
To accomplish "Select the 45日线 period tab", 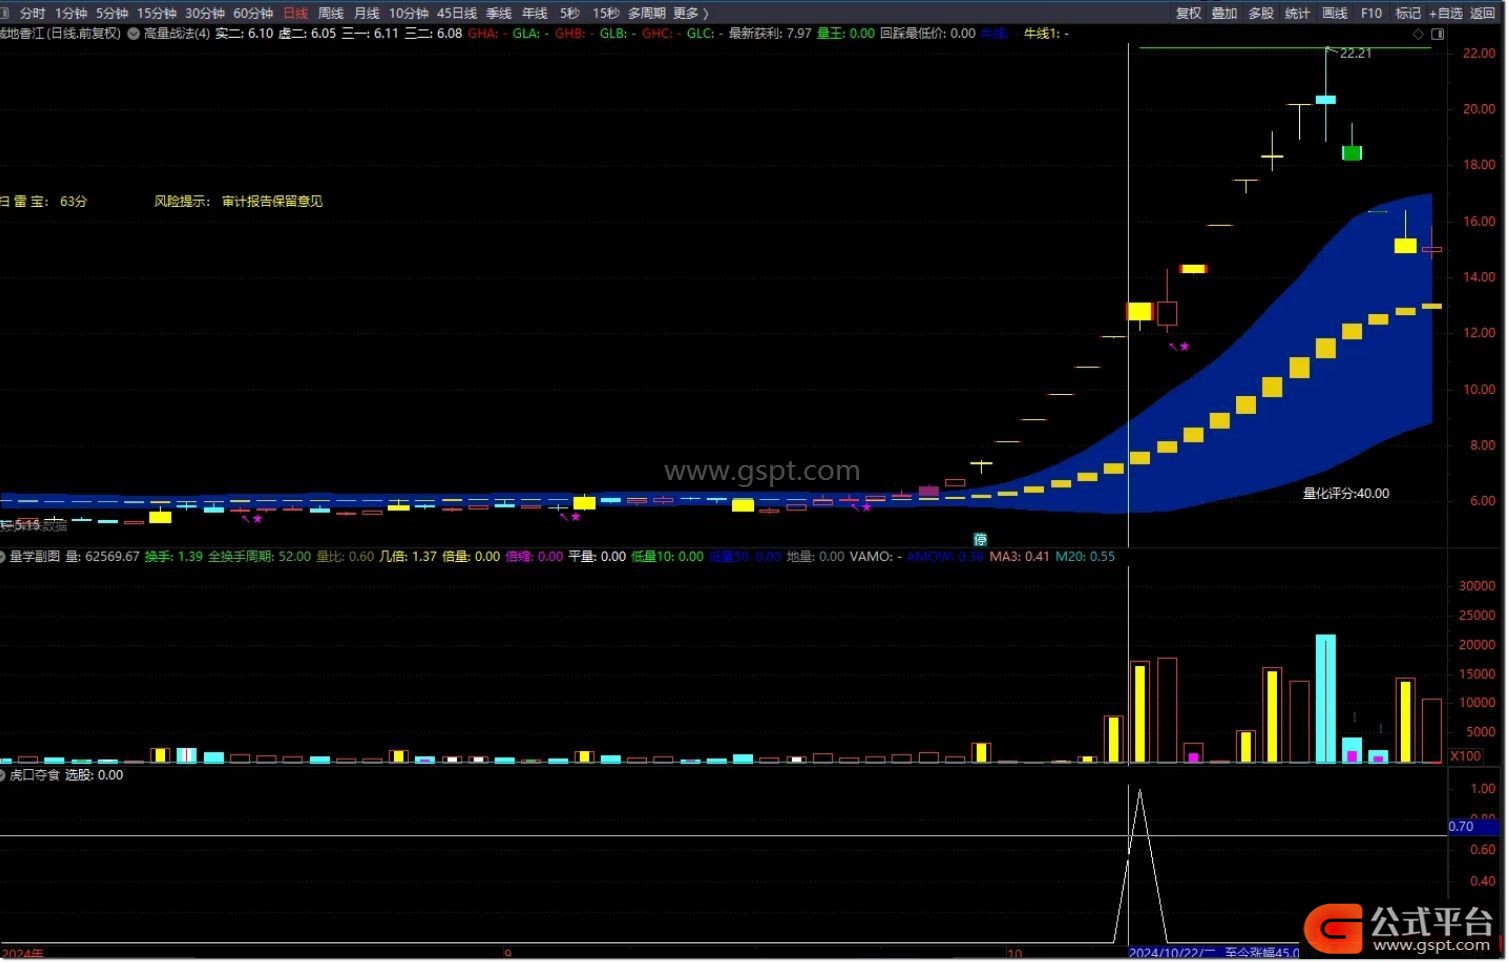I will tap(456, 13).
